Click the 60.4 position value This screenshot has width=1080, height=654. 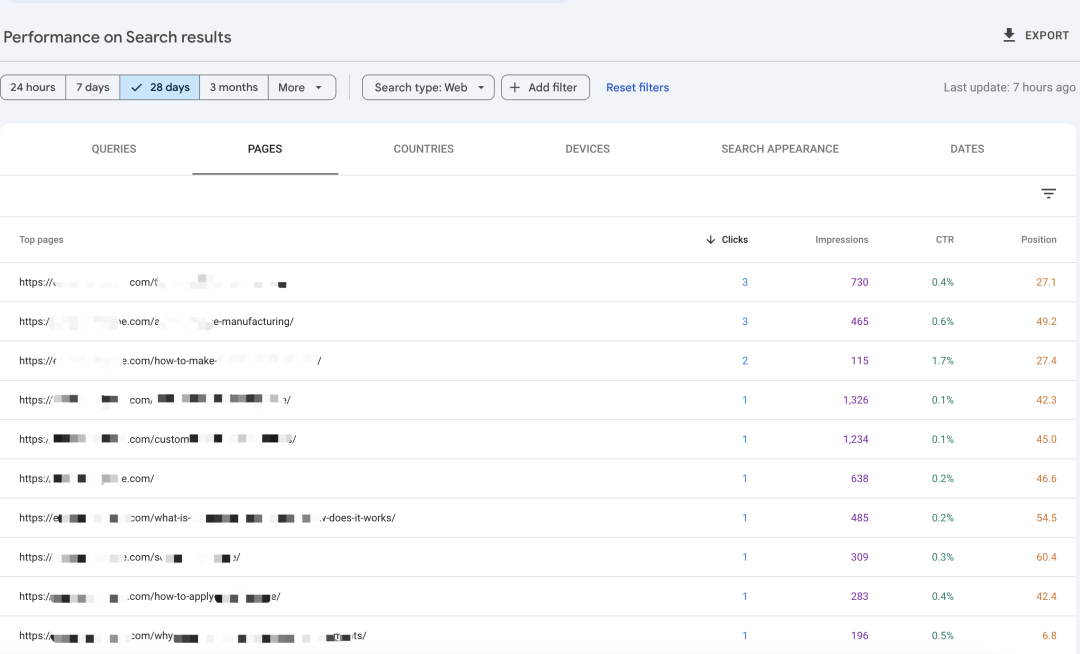coord(1046,557)
